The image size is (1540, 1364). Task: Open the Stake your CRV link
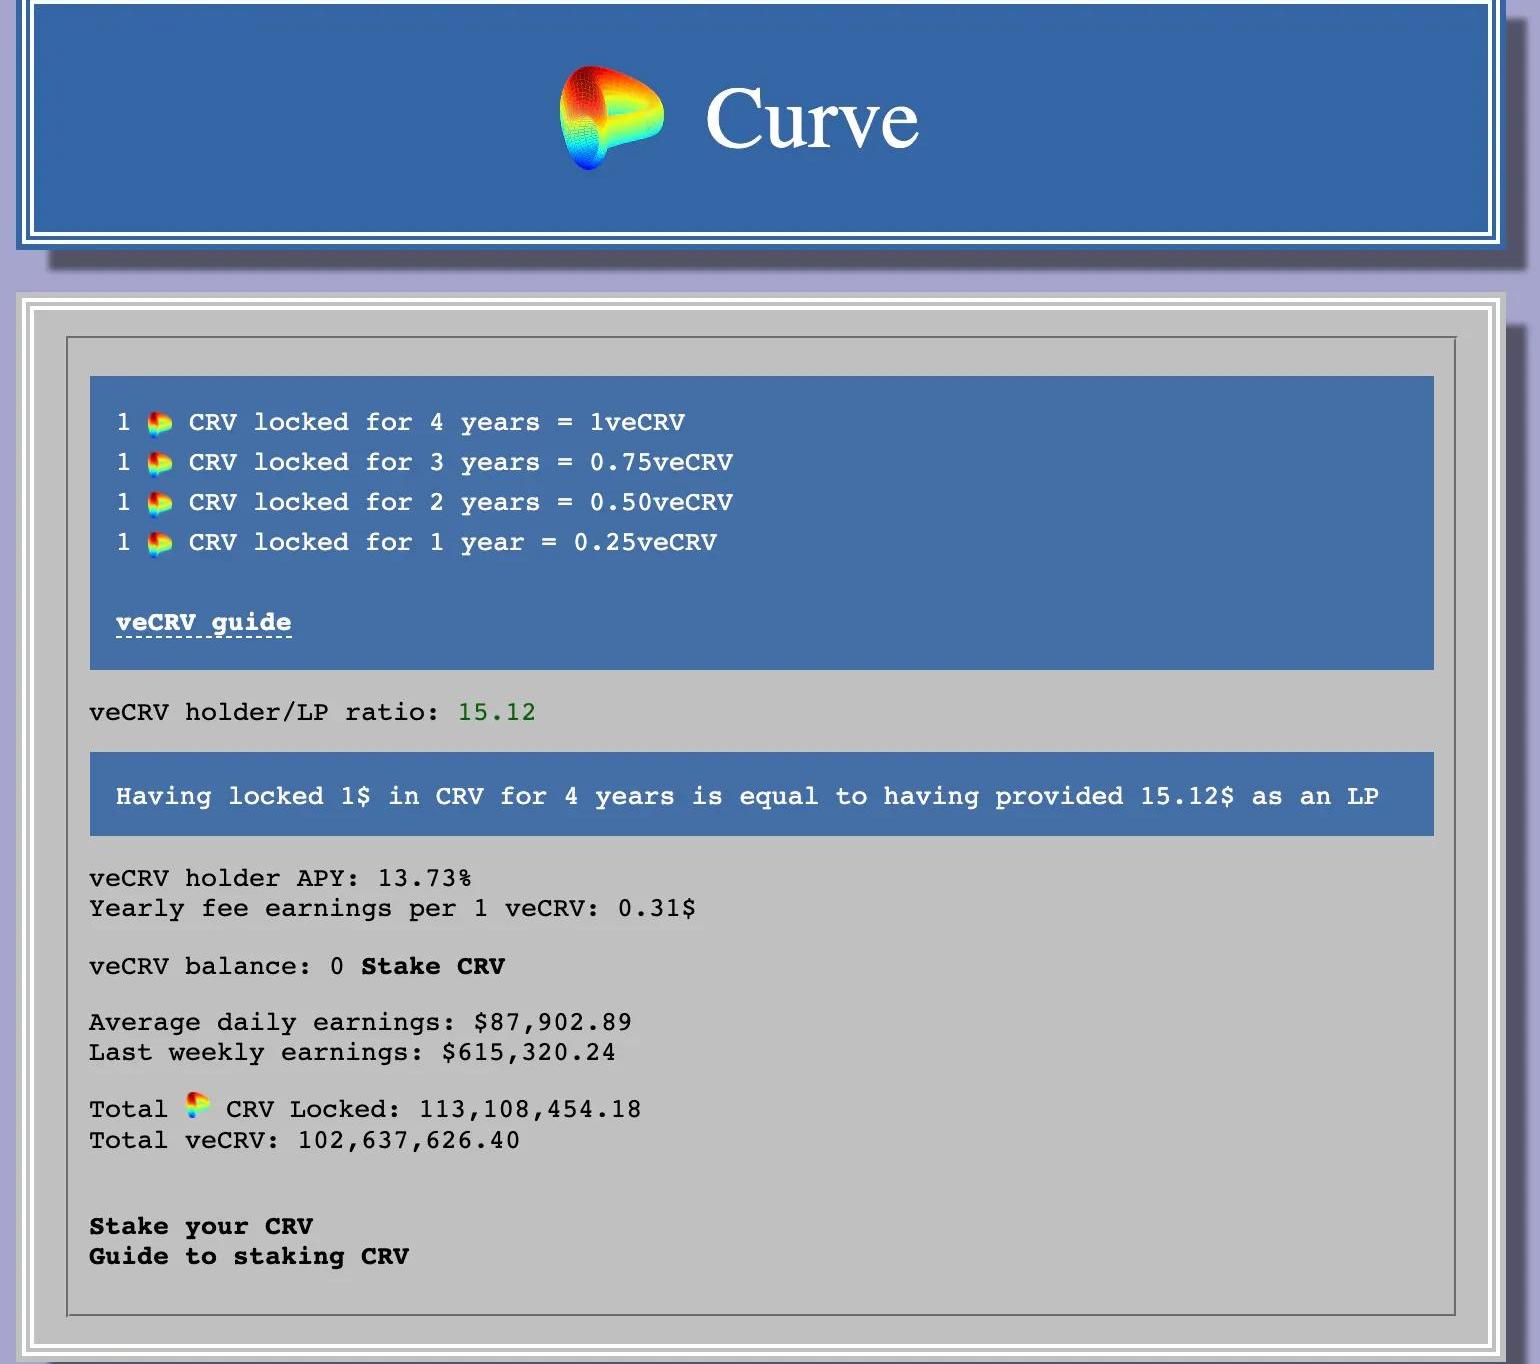point(201,1226)
